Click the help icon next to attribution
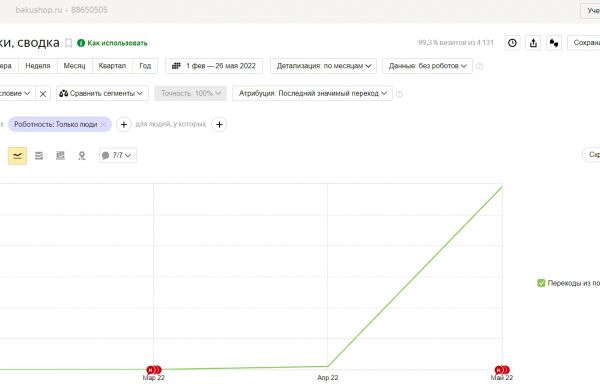 (x=399, y=94)
